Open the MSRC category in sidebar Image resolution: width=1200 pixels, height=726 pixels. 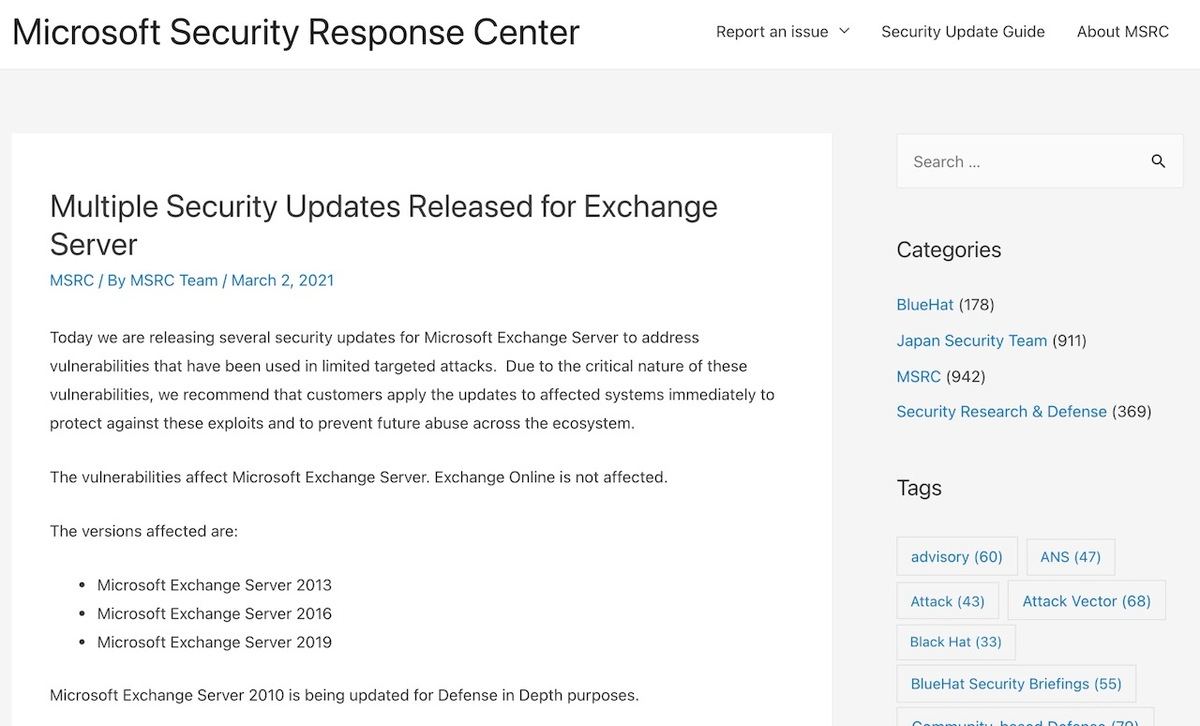pyautogui.click(x=918, y=376)
